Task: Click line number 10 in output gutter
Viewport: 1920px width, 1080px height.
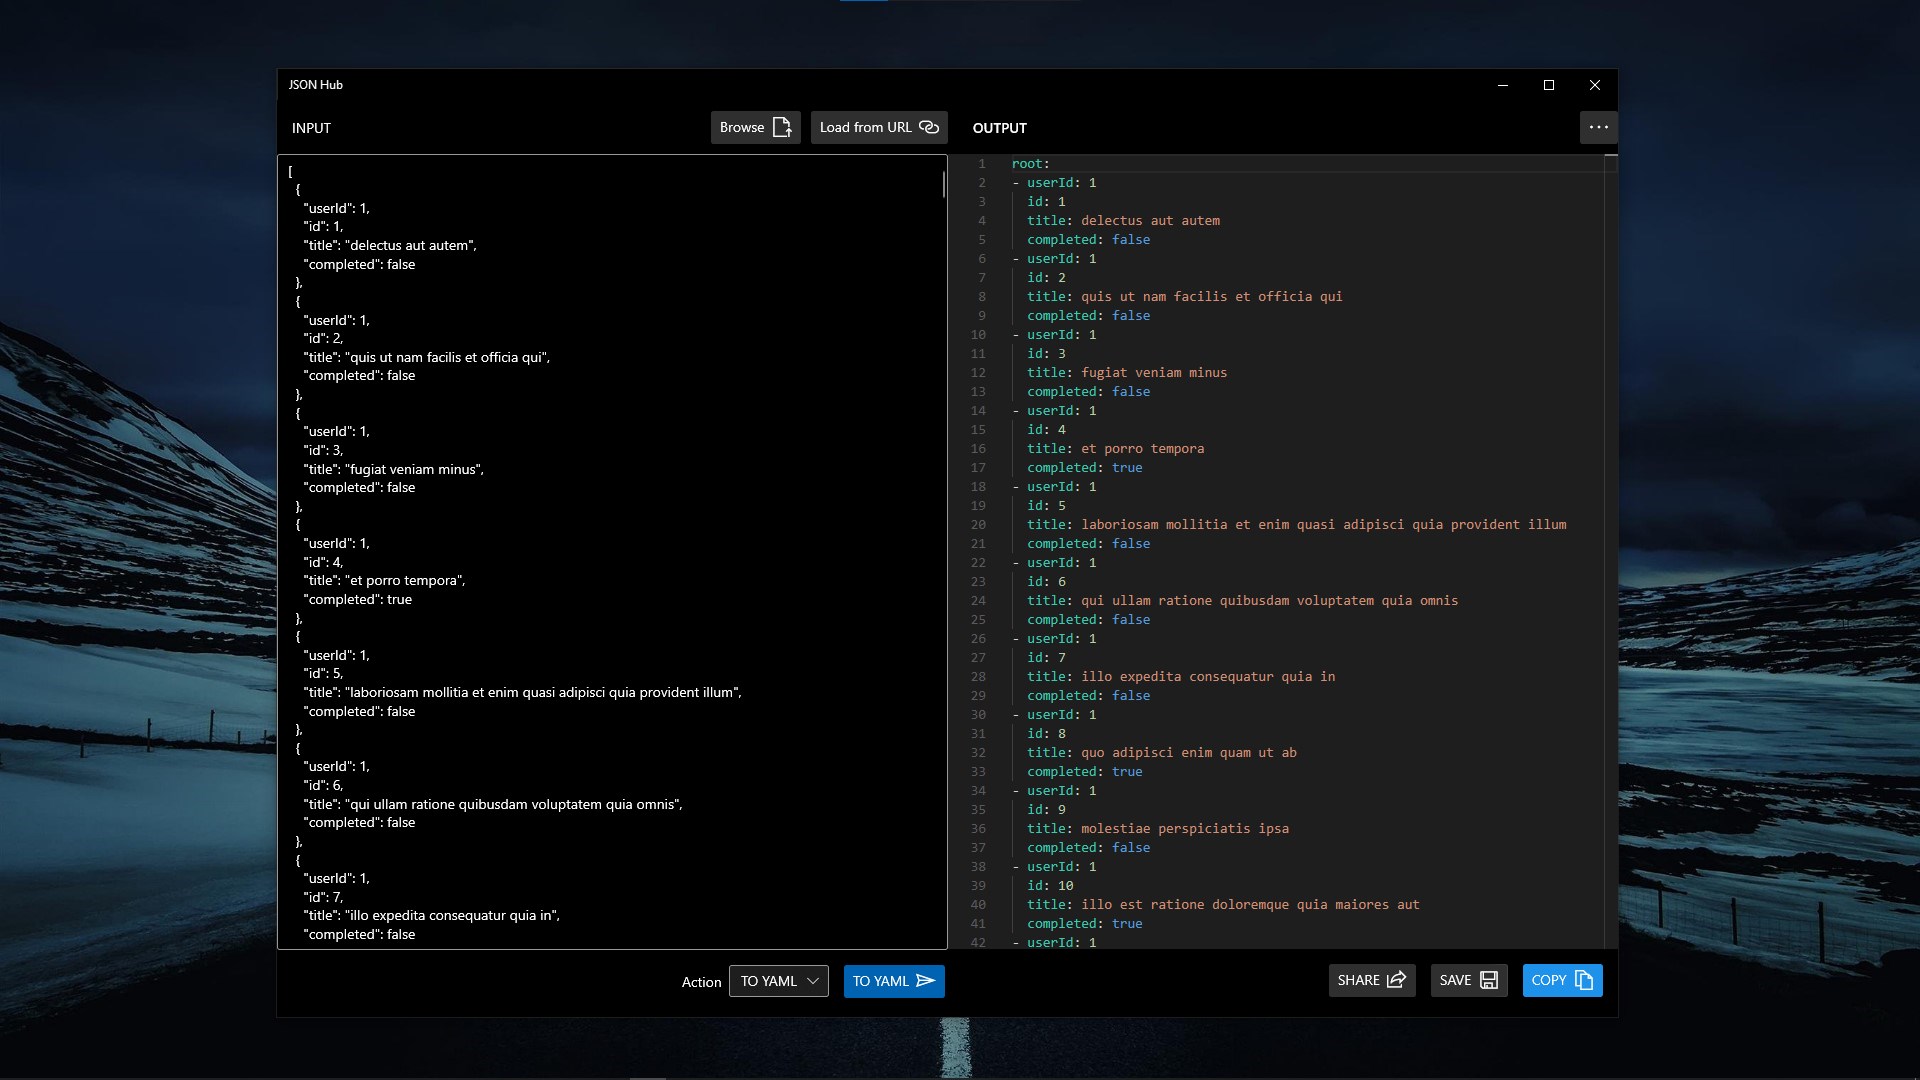Action: [x=978, y=335]
